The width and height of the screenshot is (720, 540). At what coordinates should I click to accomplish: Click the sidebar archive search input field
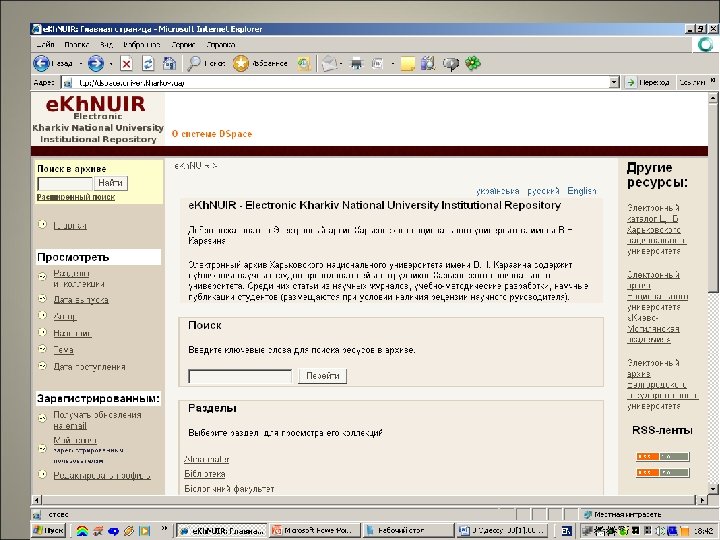pos(65,184)
